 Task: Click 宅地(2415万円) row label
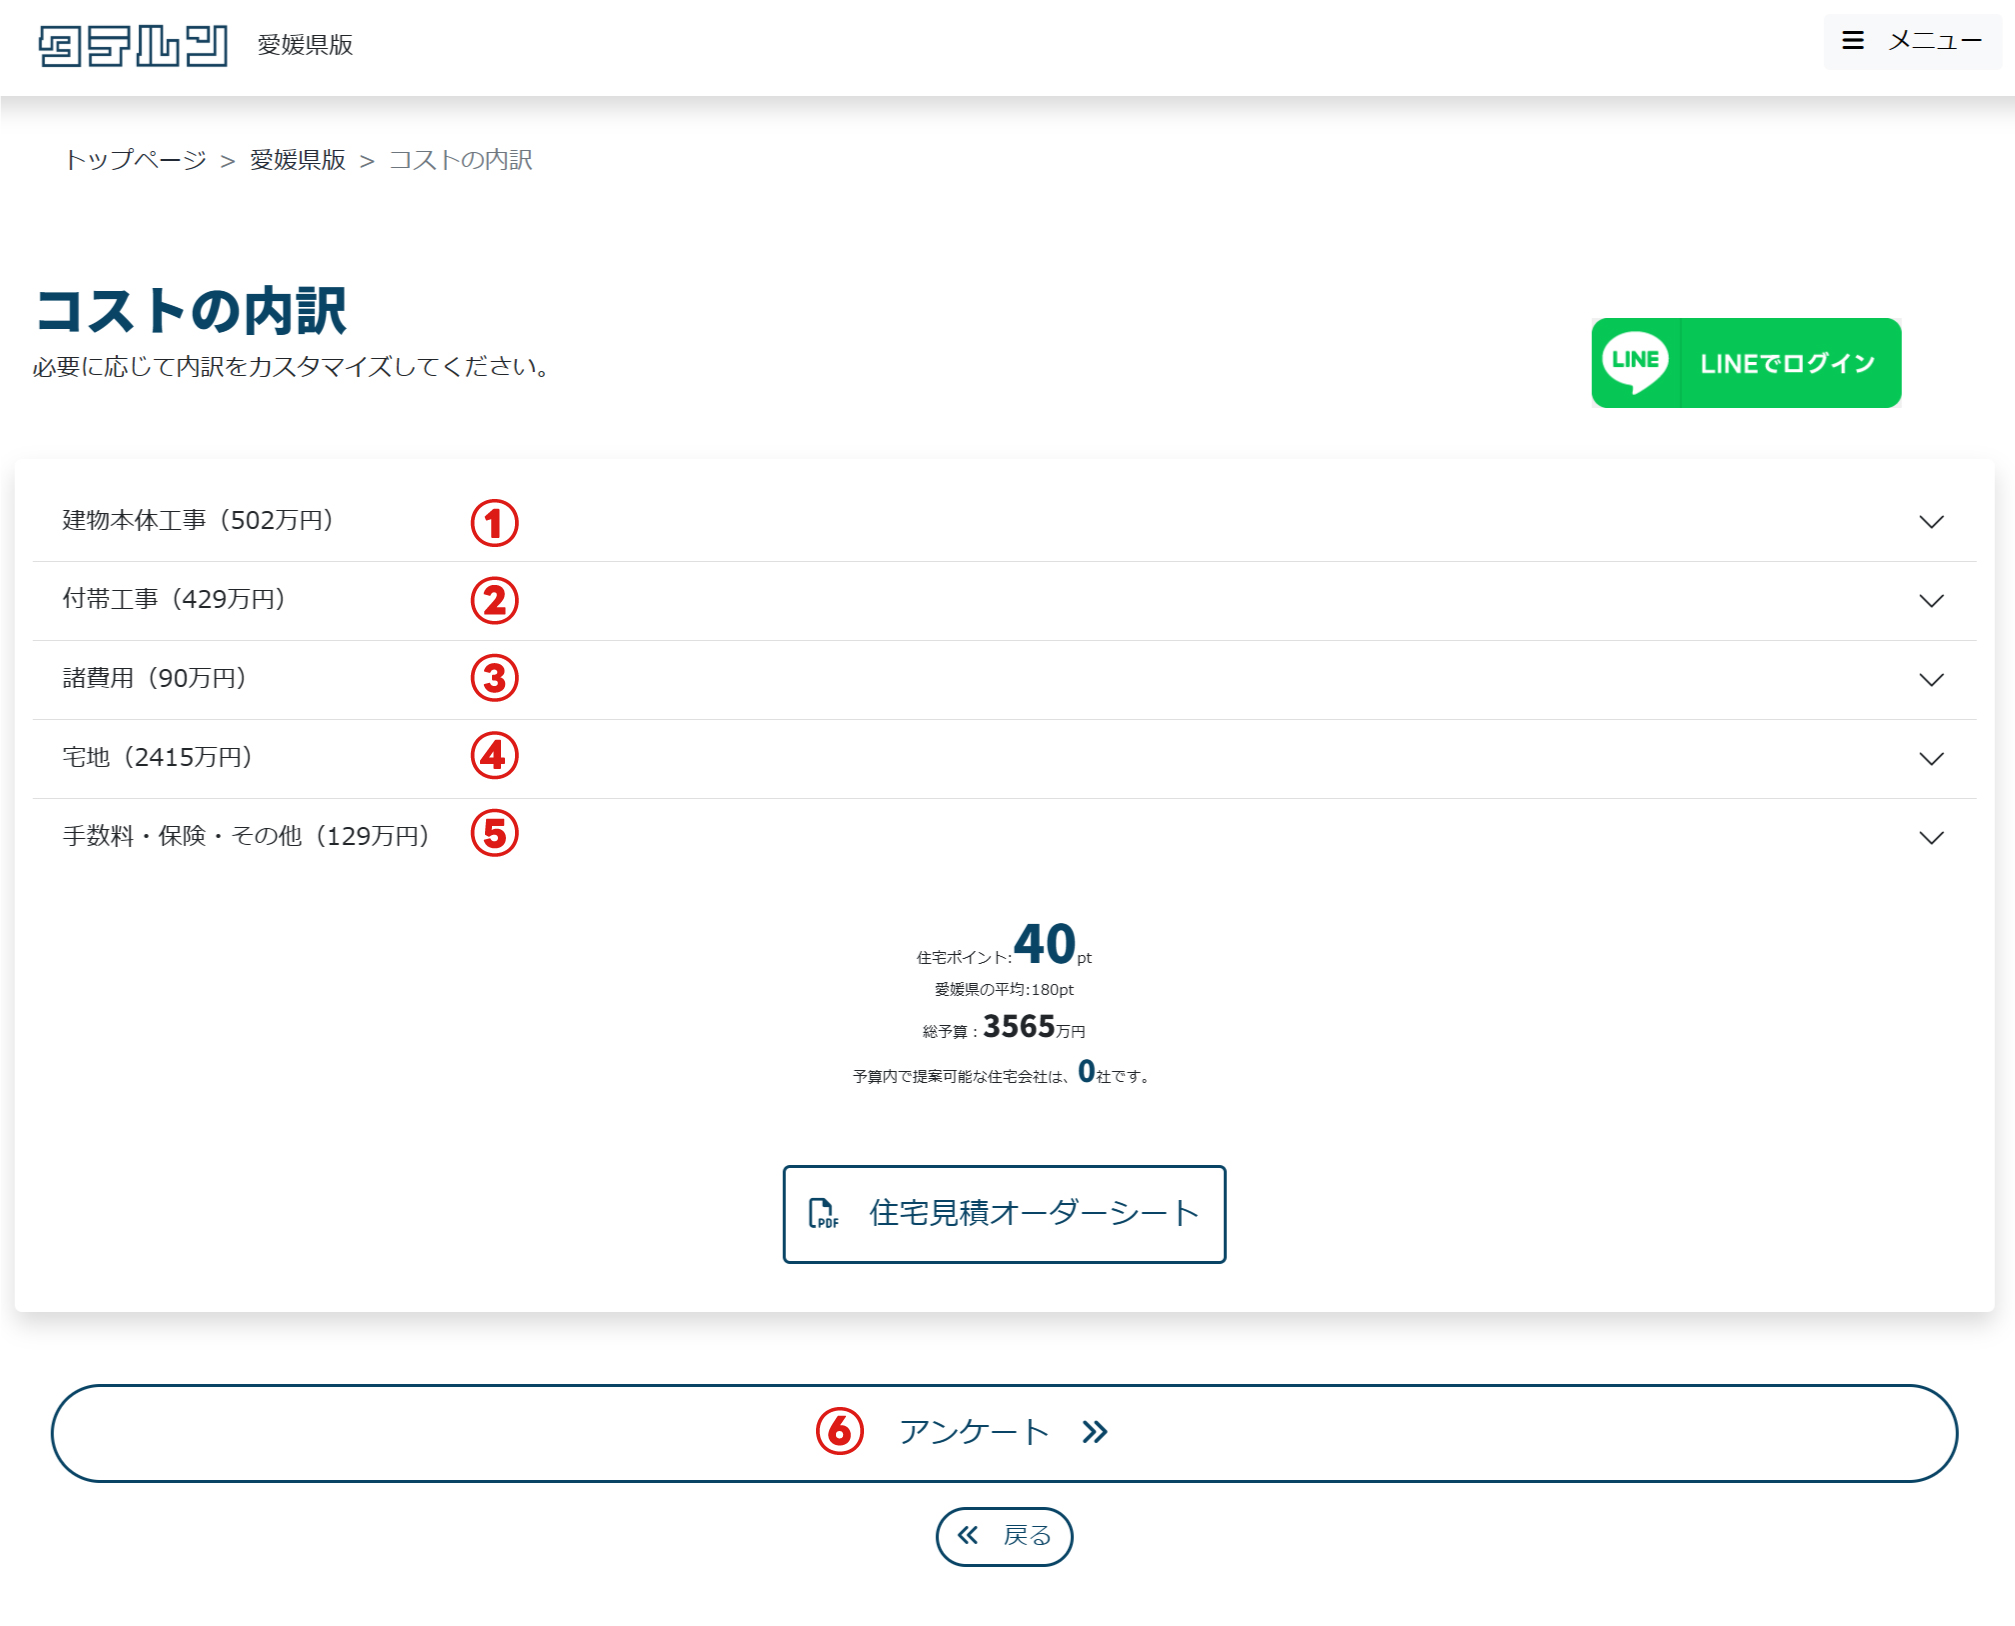point(157,758)
